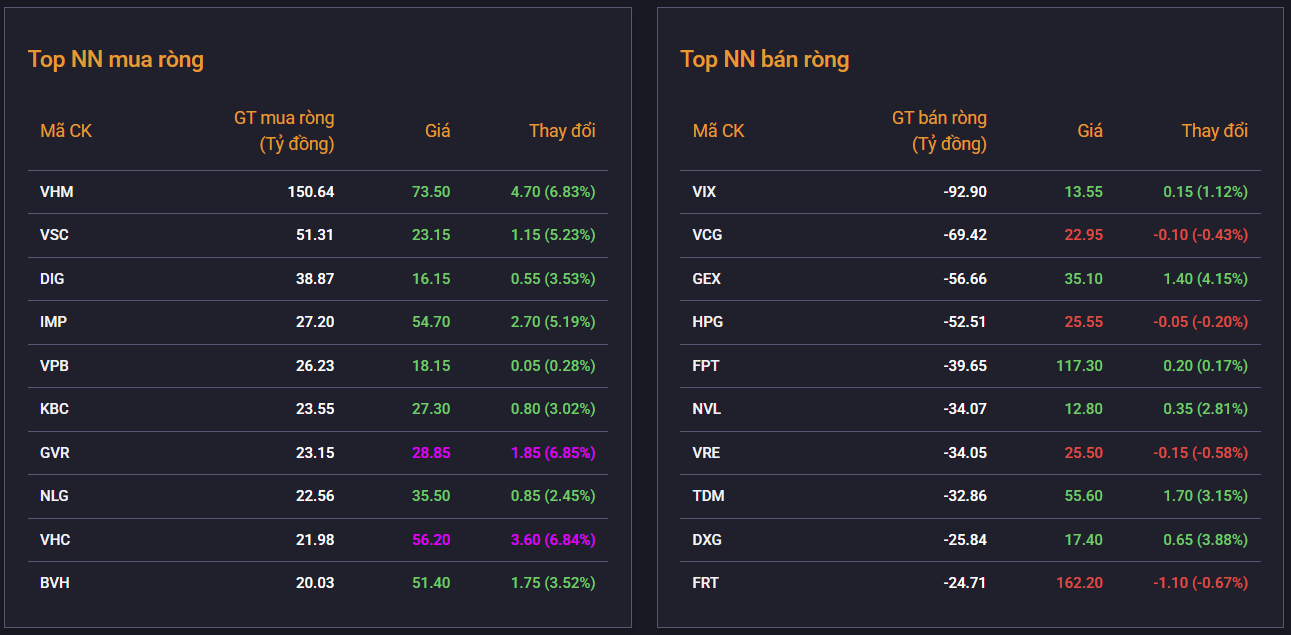Click 'GT bán ròng' column header
The width and height of the screenshot is (1291, 635).
coord(938,131)
